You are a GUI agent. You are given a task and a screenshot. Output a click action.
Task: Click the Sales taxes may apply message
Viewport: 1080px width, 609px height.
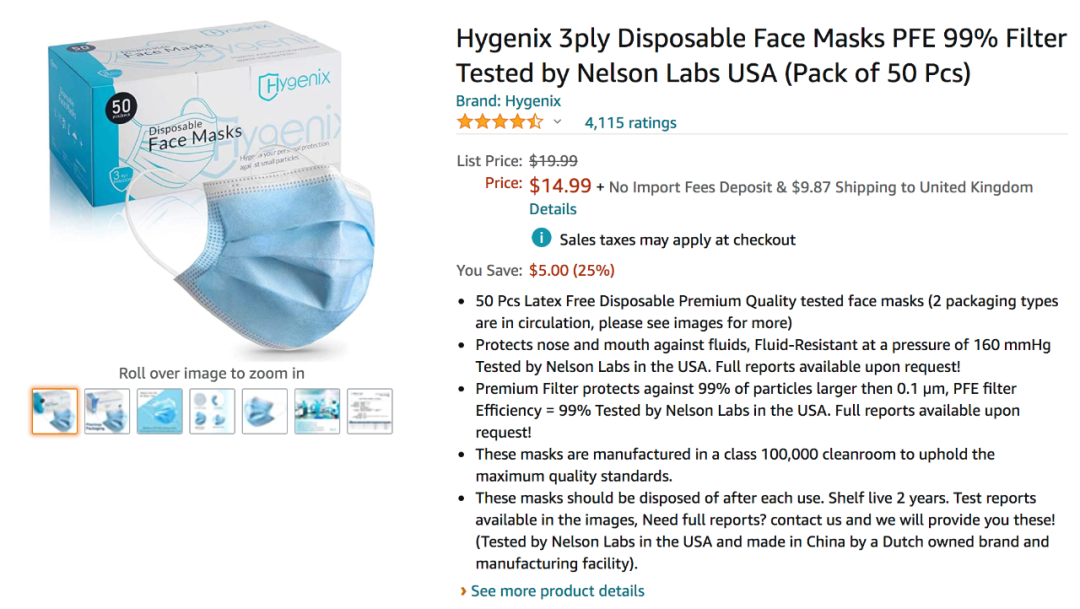click(x=677, y=240)
